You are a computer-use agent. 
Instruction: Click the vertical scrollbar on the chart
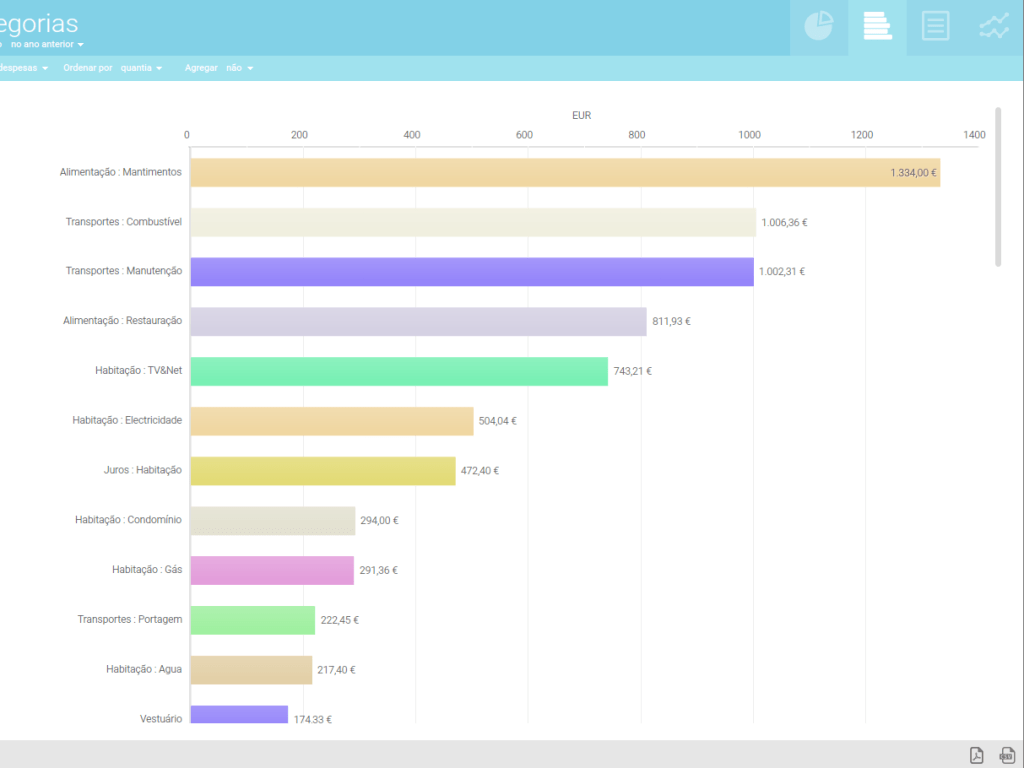[997, 187]
